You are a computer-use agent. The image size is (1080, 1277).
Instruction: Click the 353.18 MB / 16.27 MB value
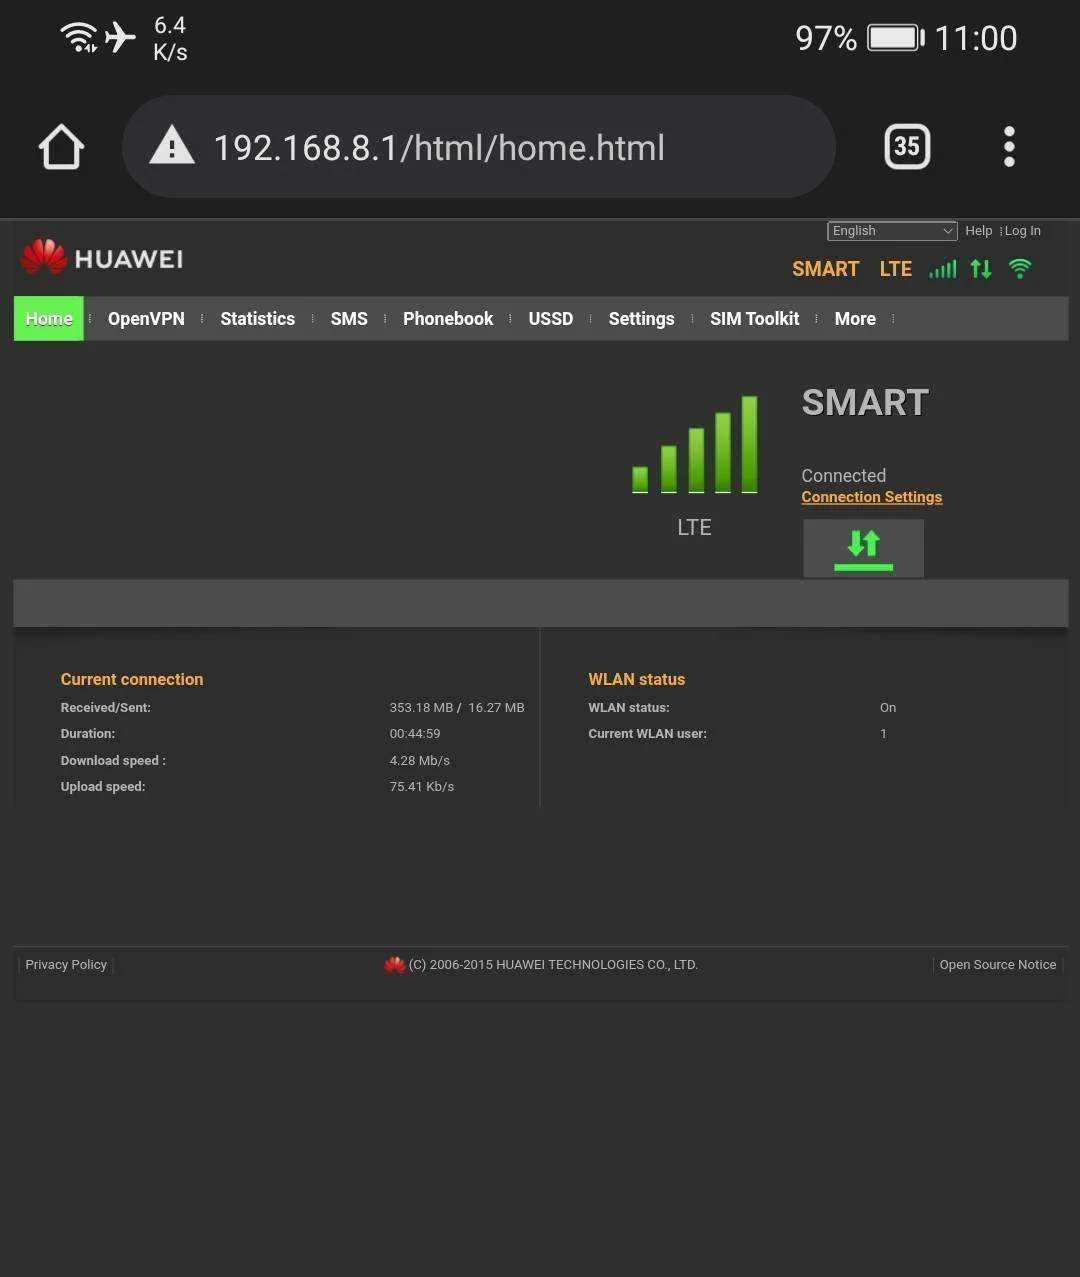pos(457,707)
